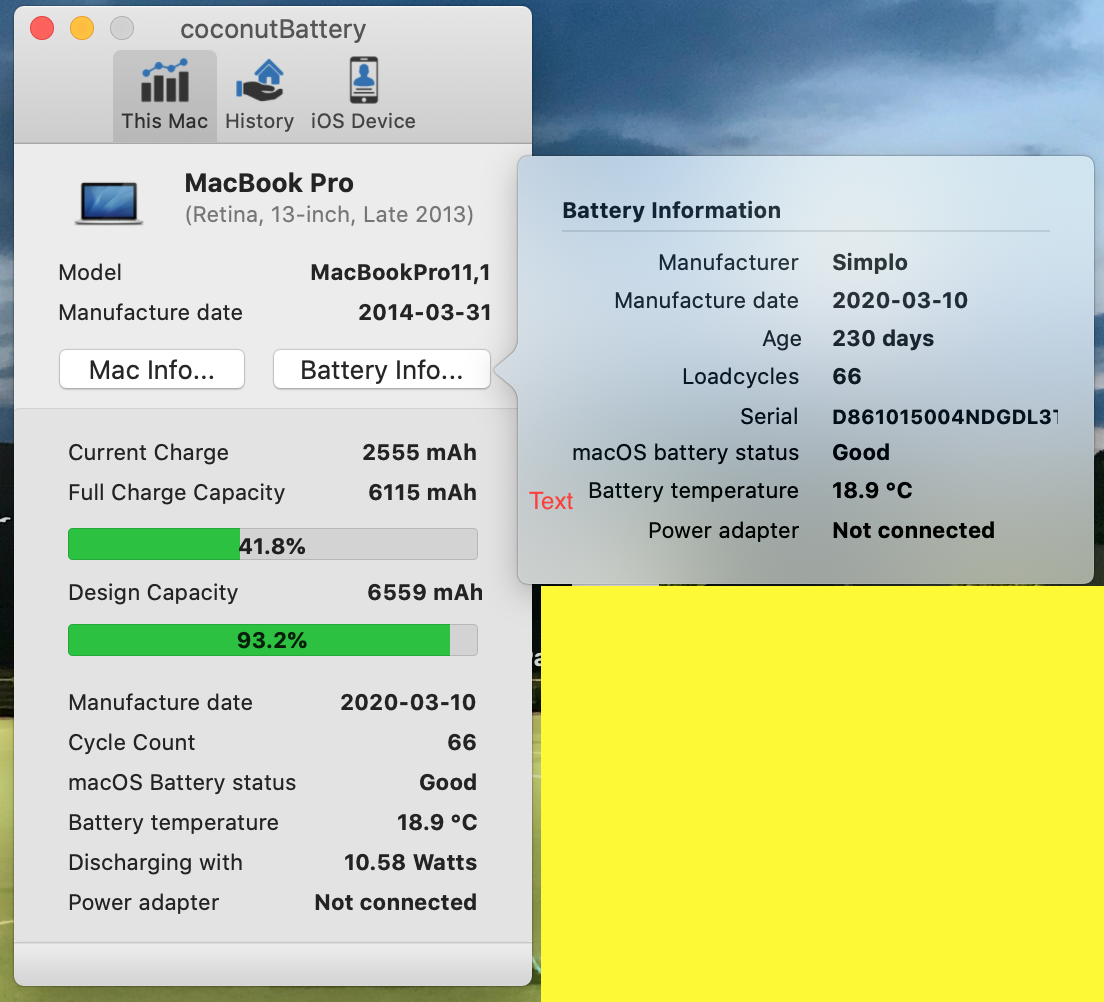1104x1002 pixels.
Task: Click the popover macOS battery status Good
Action: pos(860,452)
